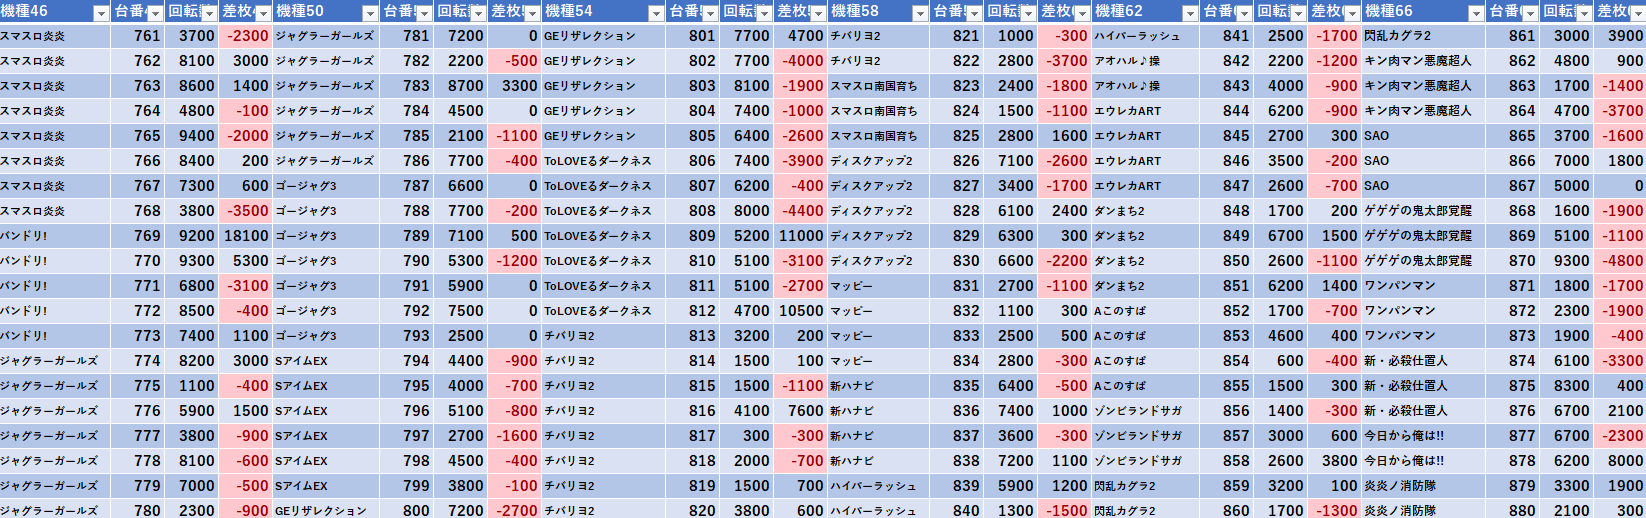This screenshot has width=1646, height=518.
Task: Select the cell showing -4800
Action: [1620, 261]
